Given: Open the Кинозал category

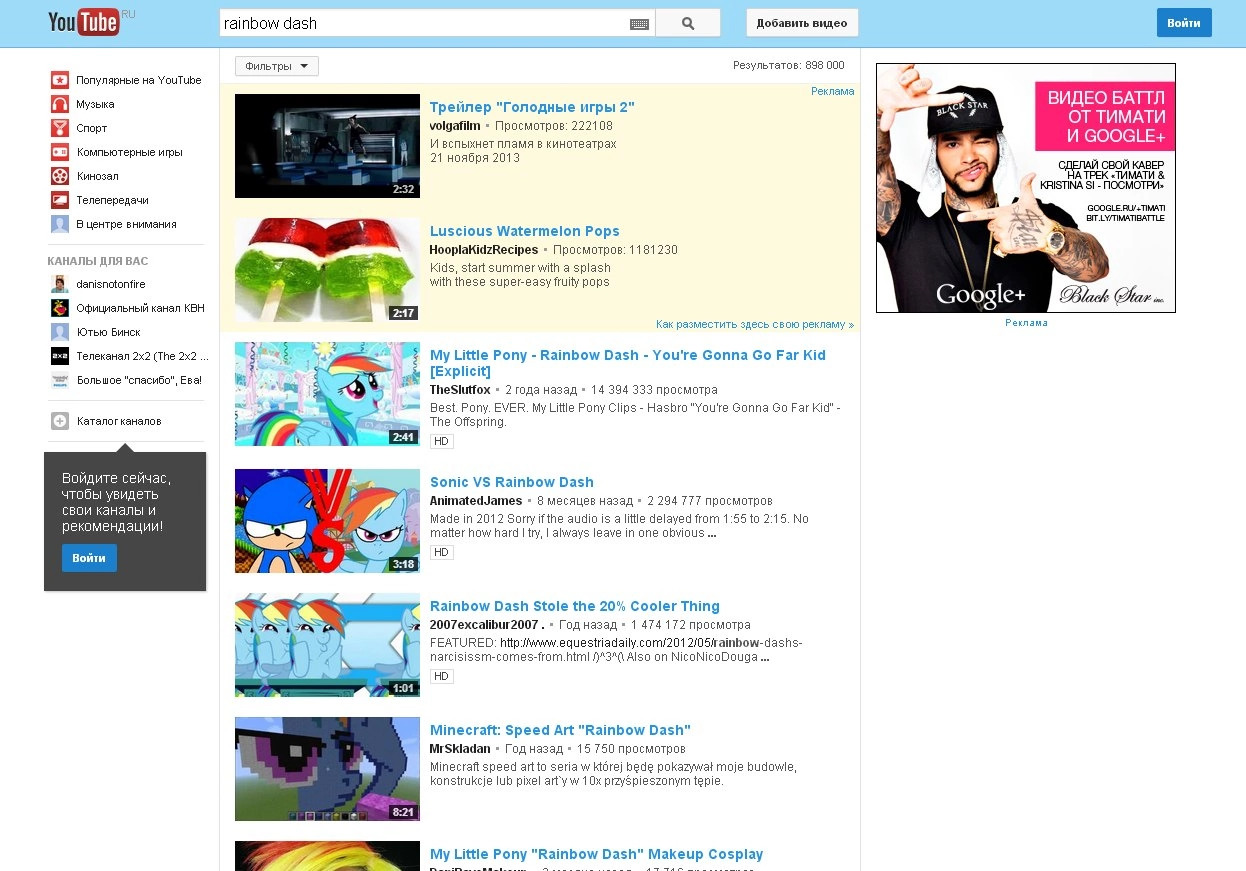Looking at the screenshot, I should pyautogui.click(x=97, y=176).
